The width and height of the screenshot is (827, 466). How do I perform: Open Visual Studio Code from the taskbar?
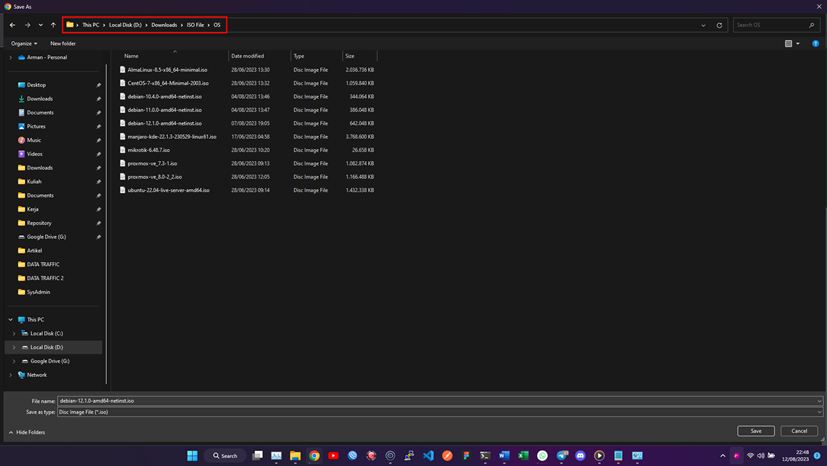pos(428,456)
